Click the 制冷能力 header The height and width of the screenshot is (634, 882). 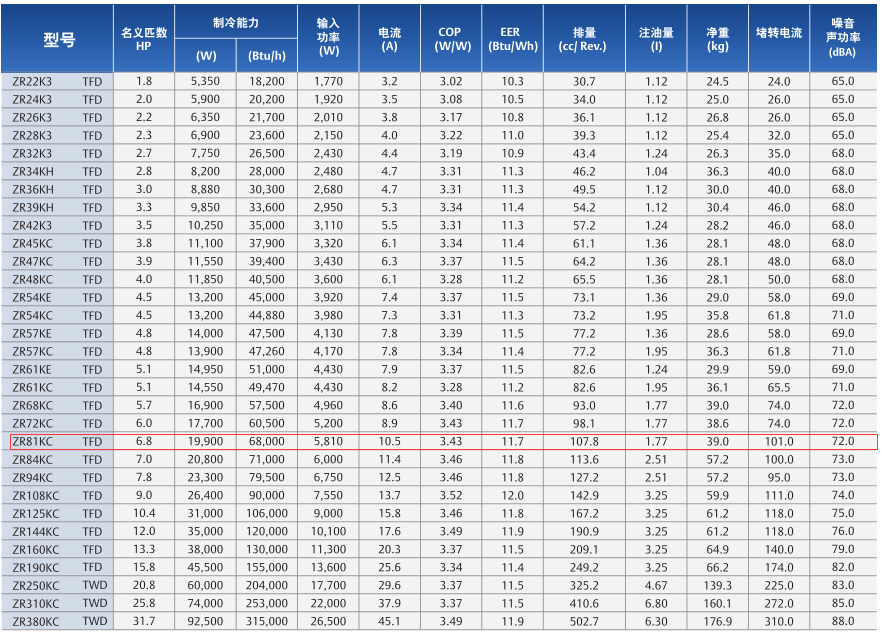(235, 21)
